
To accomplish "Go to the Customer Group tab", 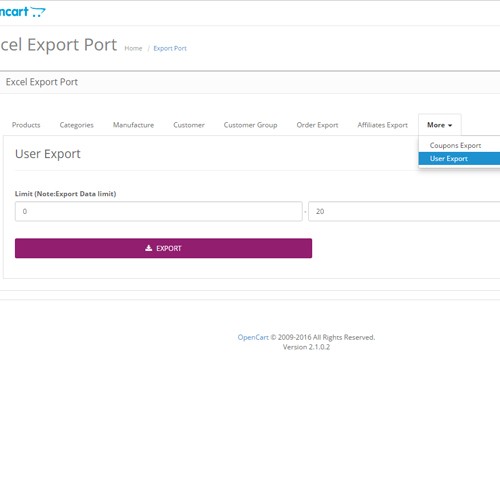I will (250, 125).
